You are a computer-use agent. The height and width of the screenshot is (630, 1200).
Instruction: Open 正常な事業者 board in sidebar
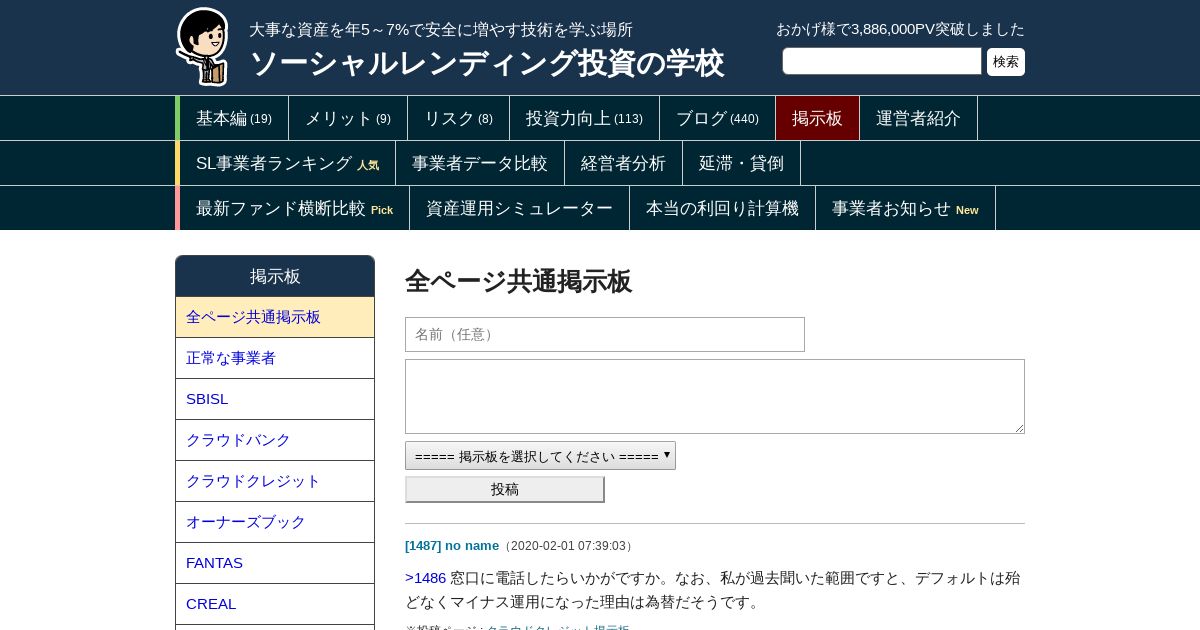pyautogui.click(x=275, y=358)
